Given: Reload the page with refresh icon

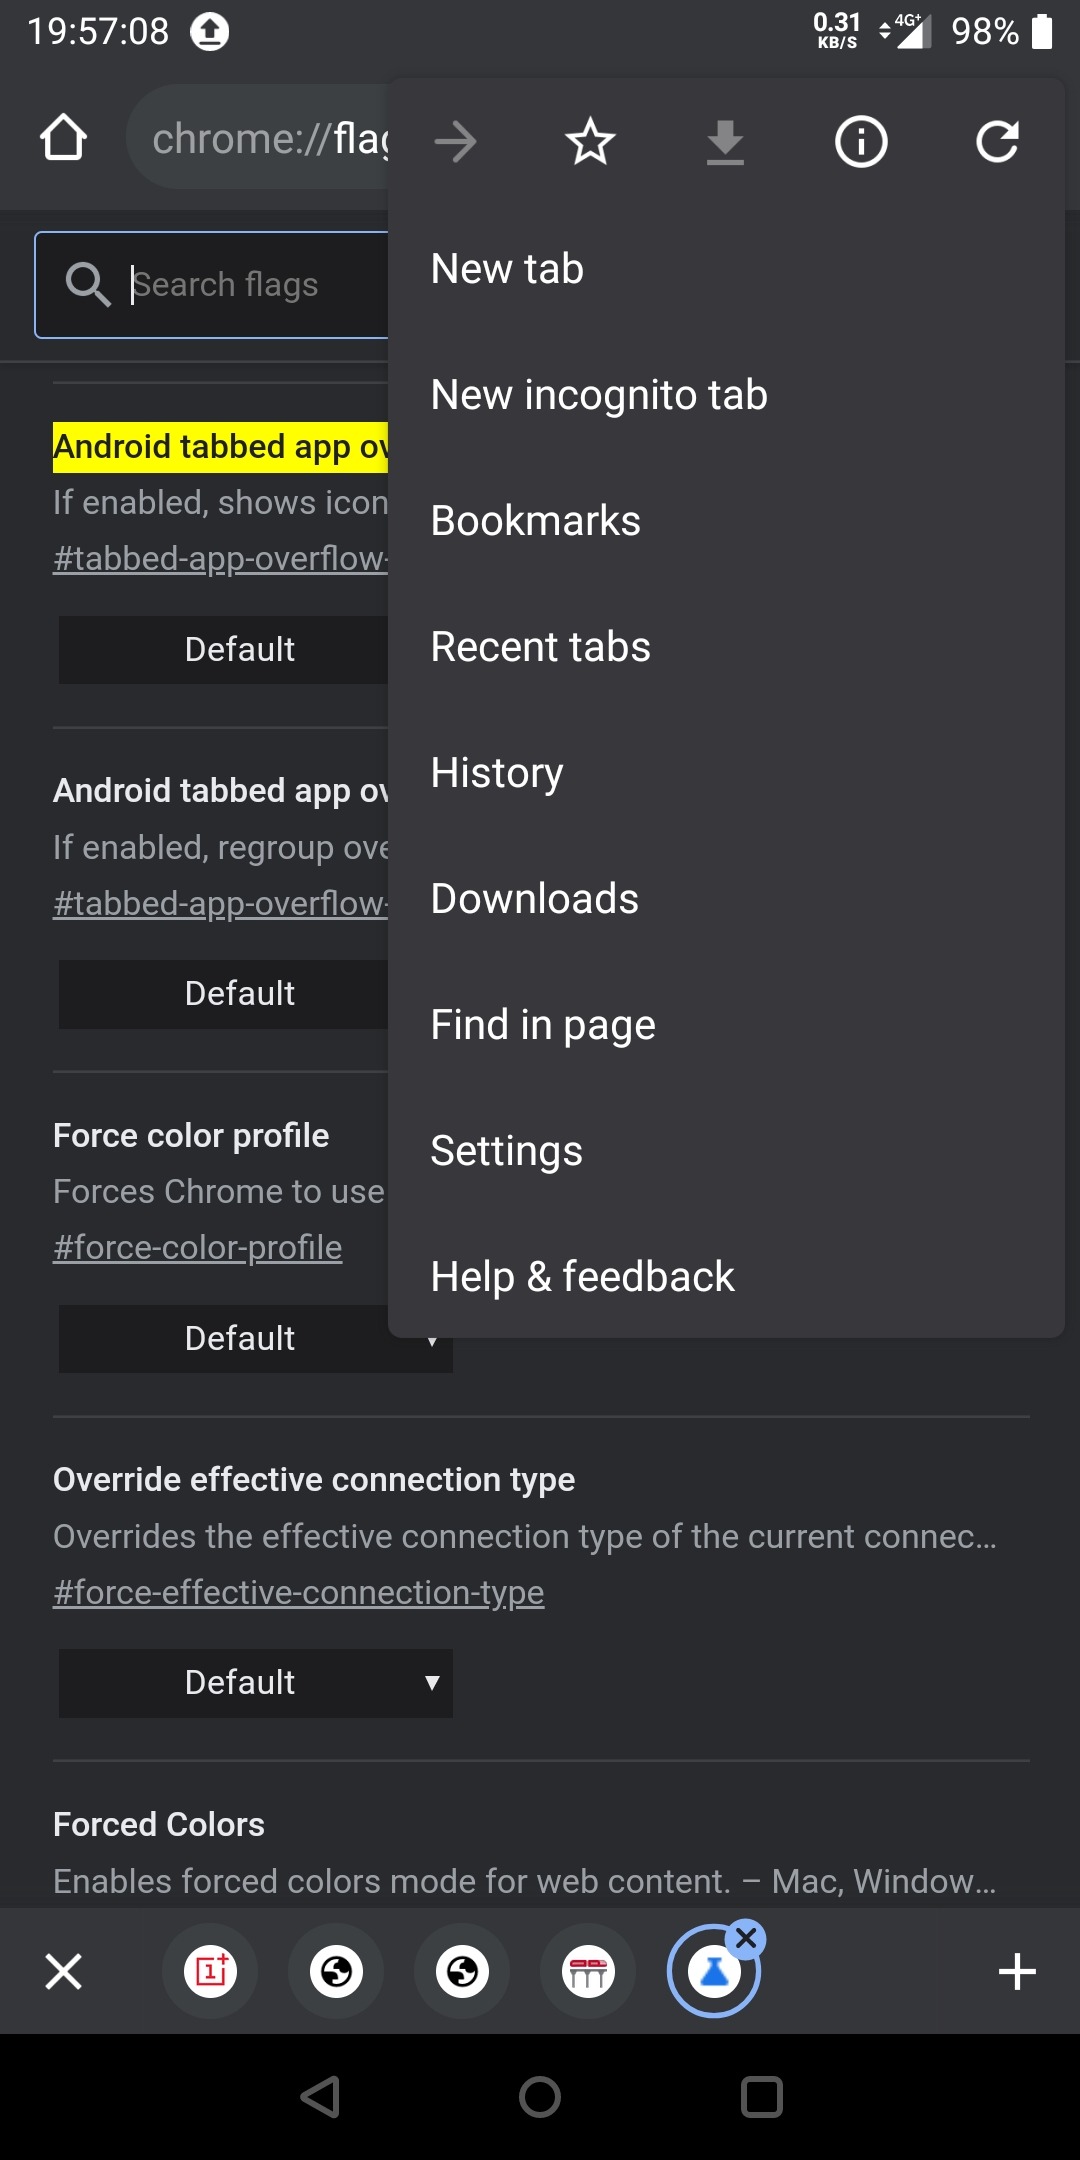Looking at the screenshot, I should click(x=997, y=141).
